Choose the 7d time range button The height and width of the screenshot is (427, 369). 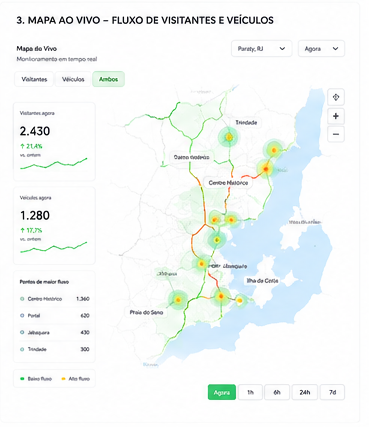click(332, 392)
